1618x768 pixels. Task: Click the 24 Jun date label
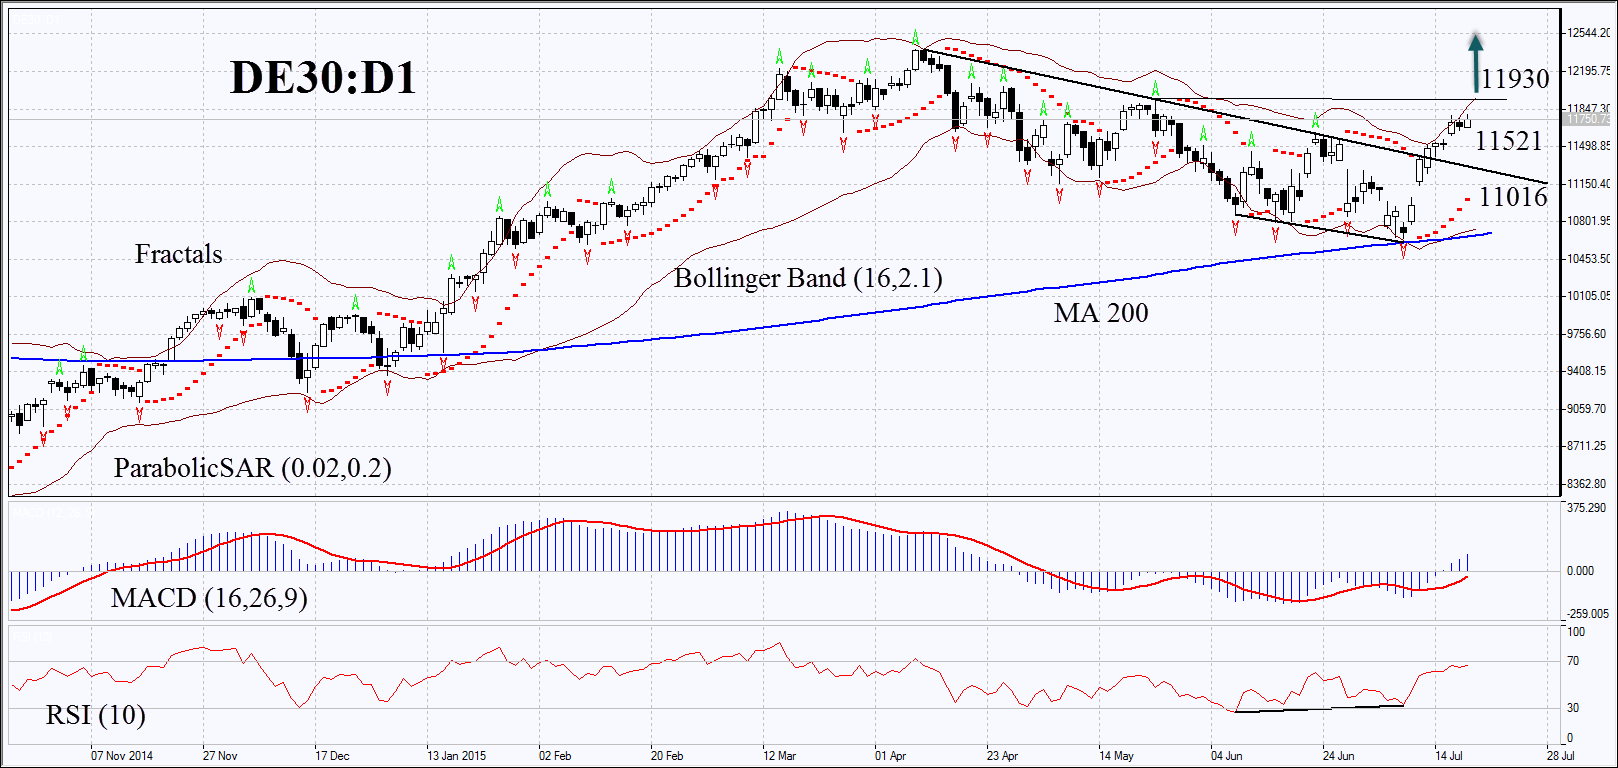1338,756
